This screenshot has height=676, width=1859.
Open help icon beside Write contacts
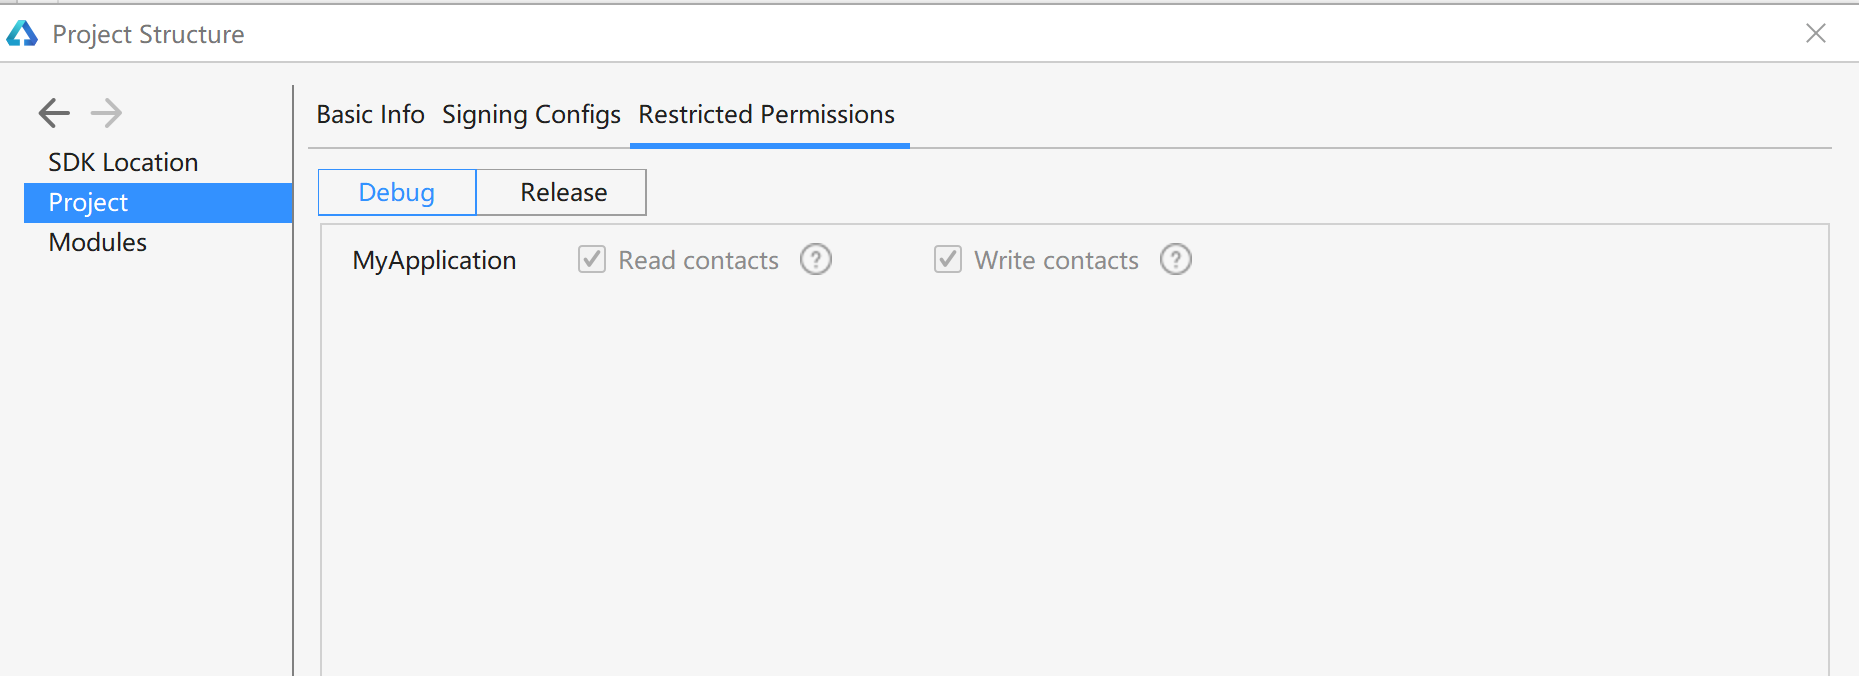coord(1176,260)
